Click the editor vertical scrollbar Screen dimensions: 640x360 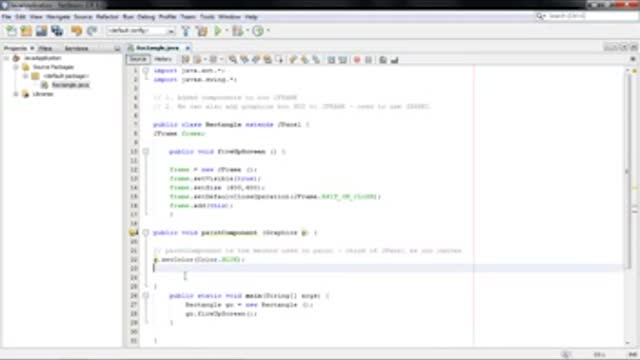[x=628, y=171]
